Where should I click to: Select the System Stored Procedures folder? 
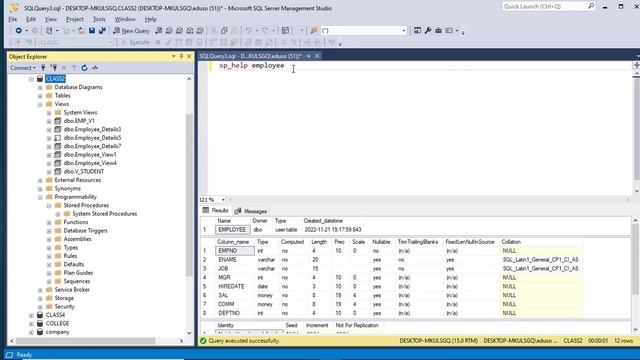pos(104,214)
